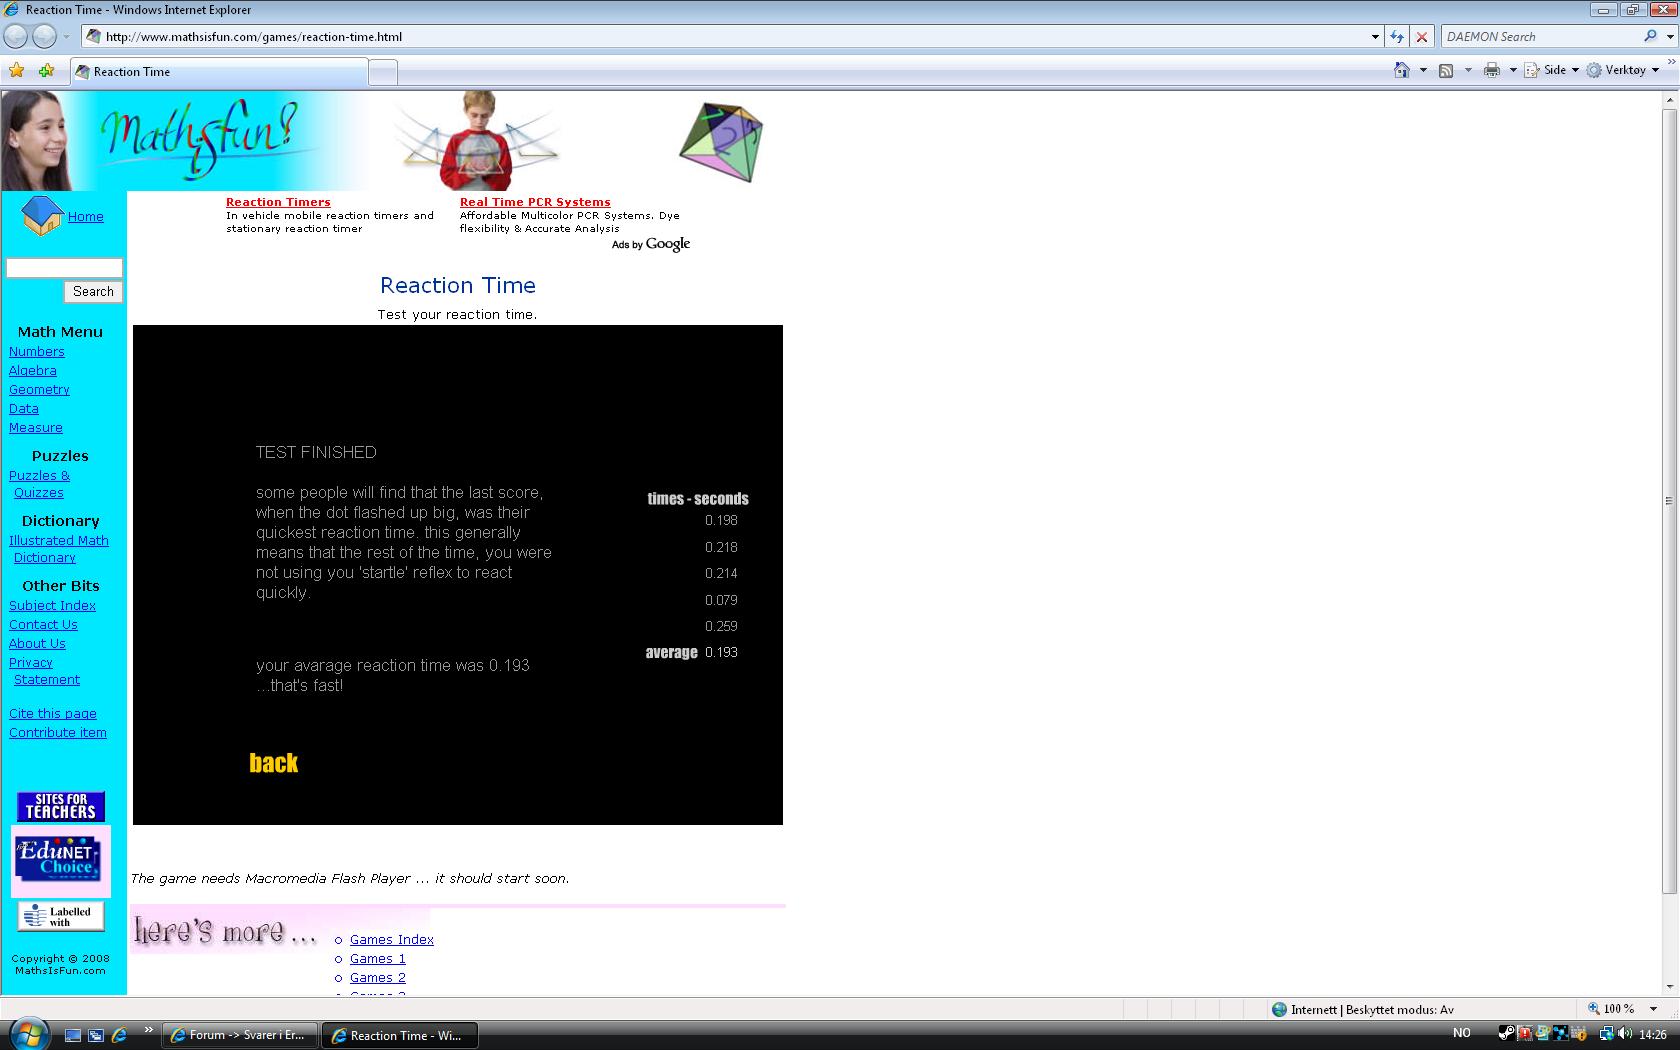The height and width of the screenshot is (1050, 1680).
Task: Click the Cite this page link
Action: (x=53, y=714)
